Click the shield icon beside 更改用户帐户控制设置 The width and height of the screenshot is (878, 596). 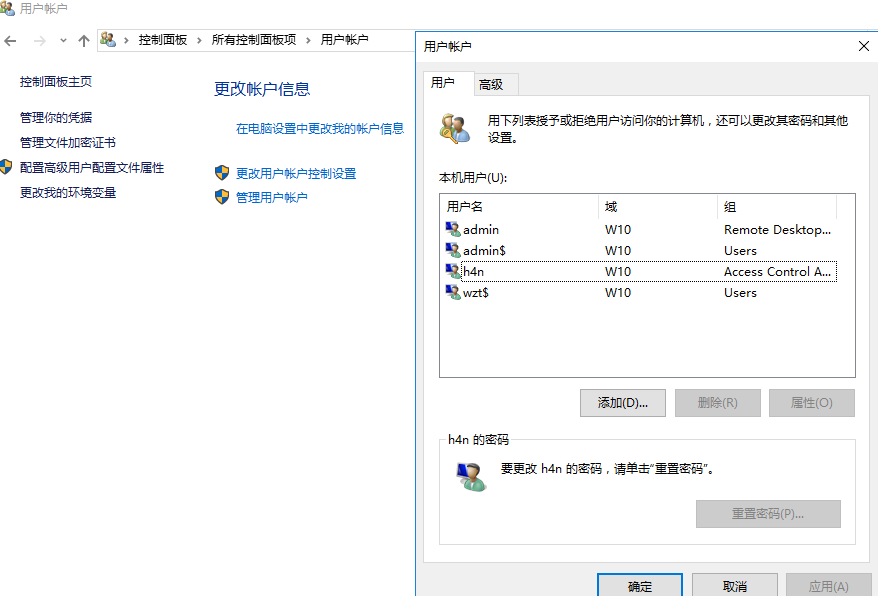tap(222, 173)
